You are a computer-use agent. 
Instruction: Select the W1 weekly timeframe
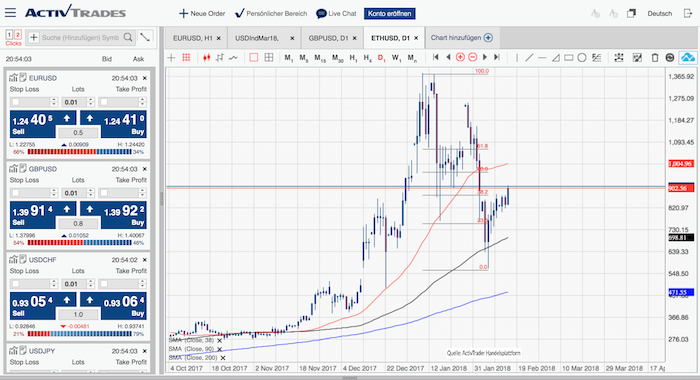(x=396, y=58)
